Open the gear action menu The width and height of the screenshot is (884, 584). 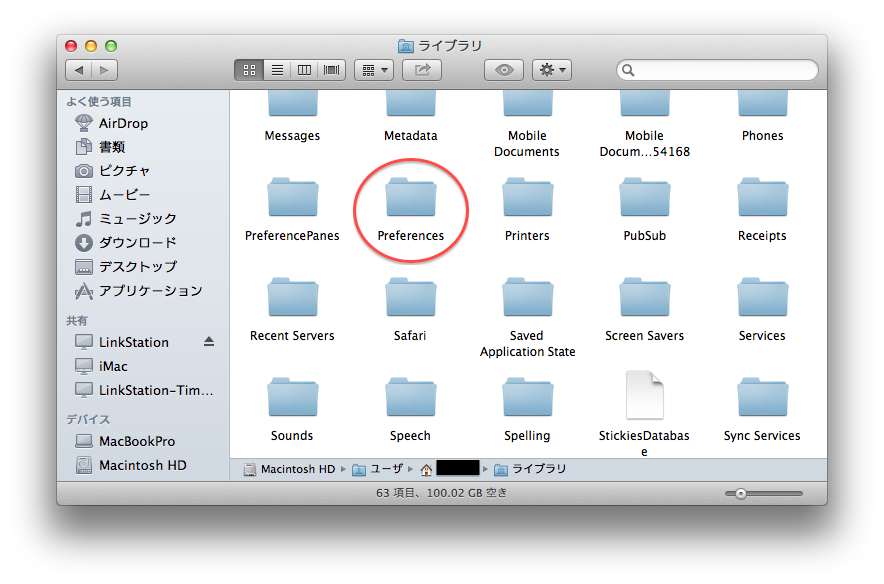(552, 70)
